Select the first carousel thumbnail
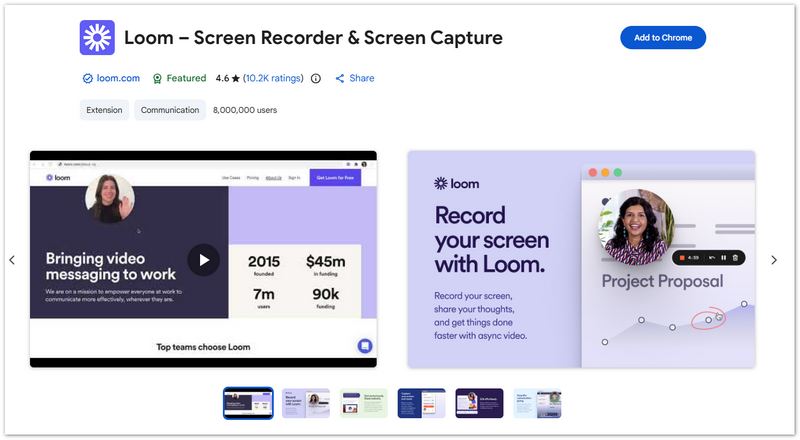Screen dimensions: 800x440 (x=248, y=403)
